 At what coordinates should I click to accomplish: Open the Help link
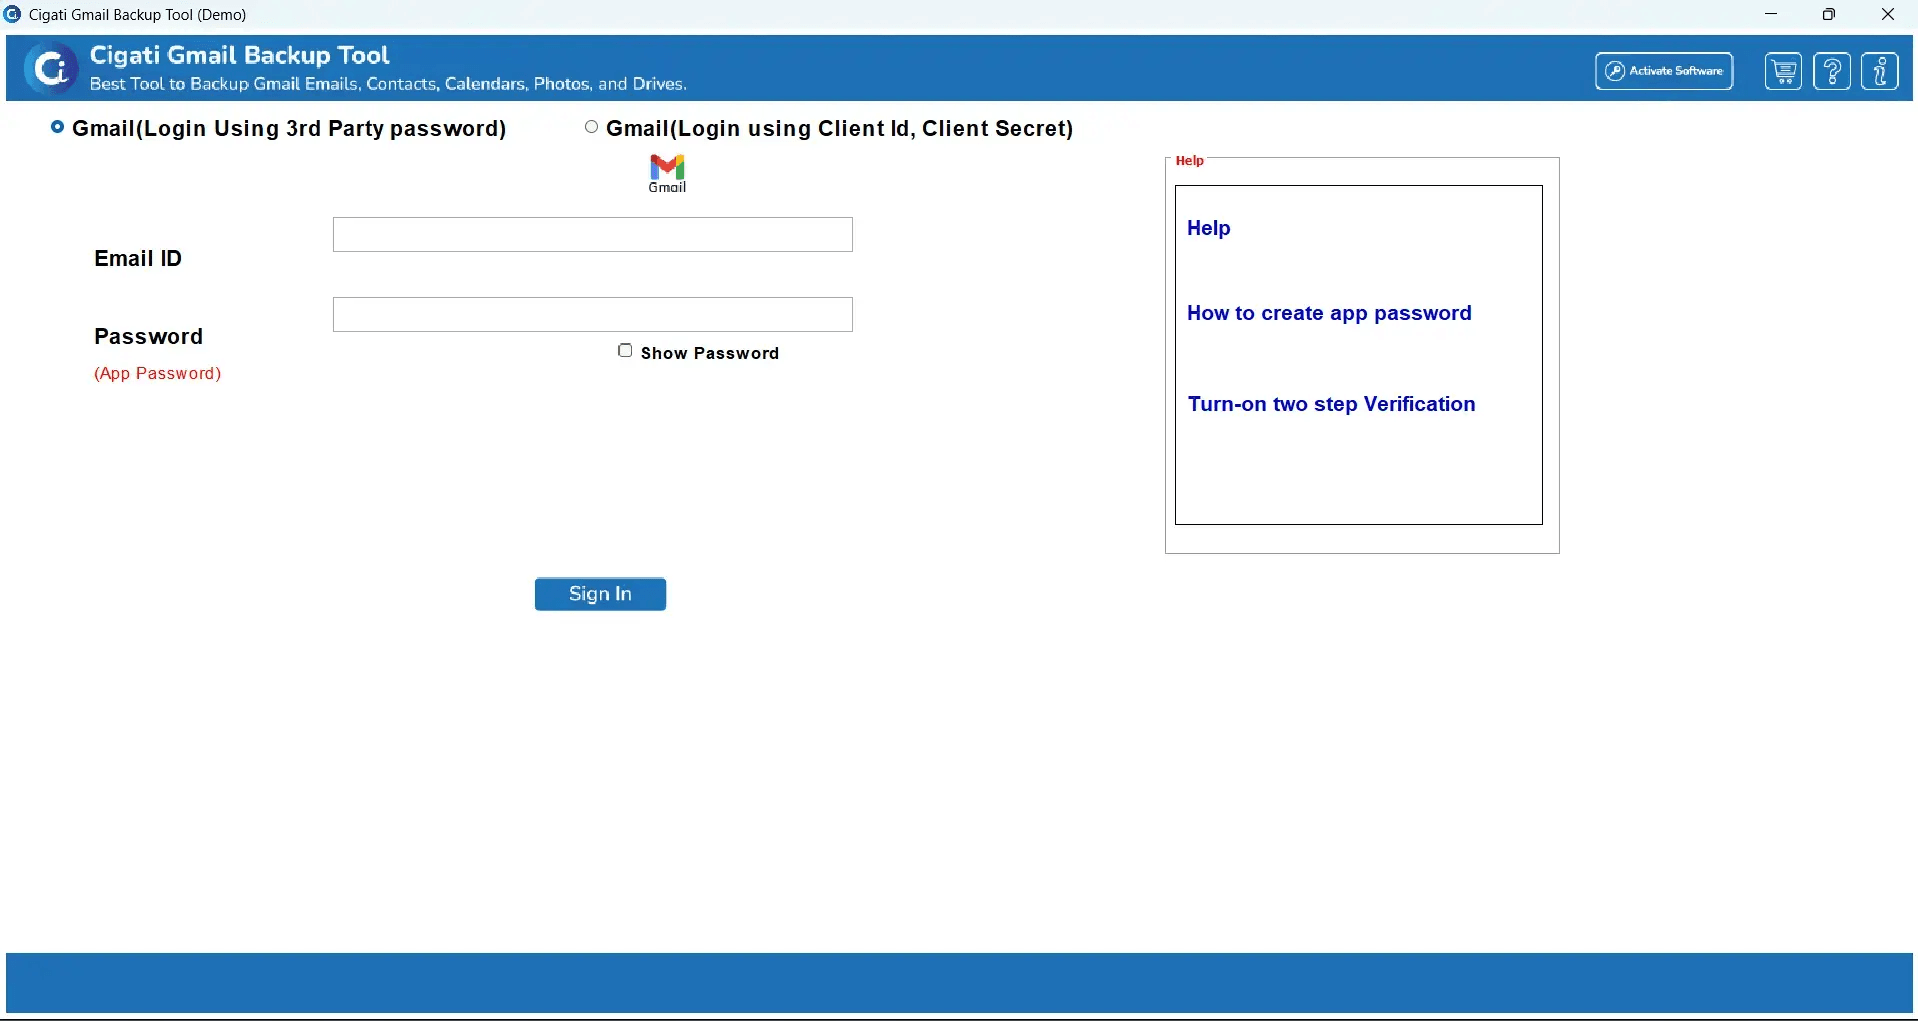(x=1208, y=228)
